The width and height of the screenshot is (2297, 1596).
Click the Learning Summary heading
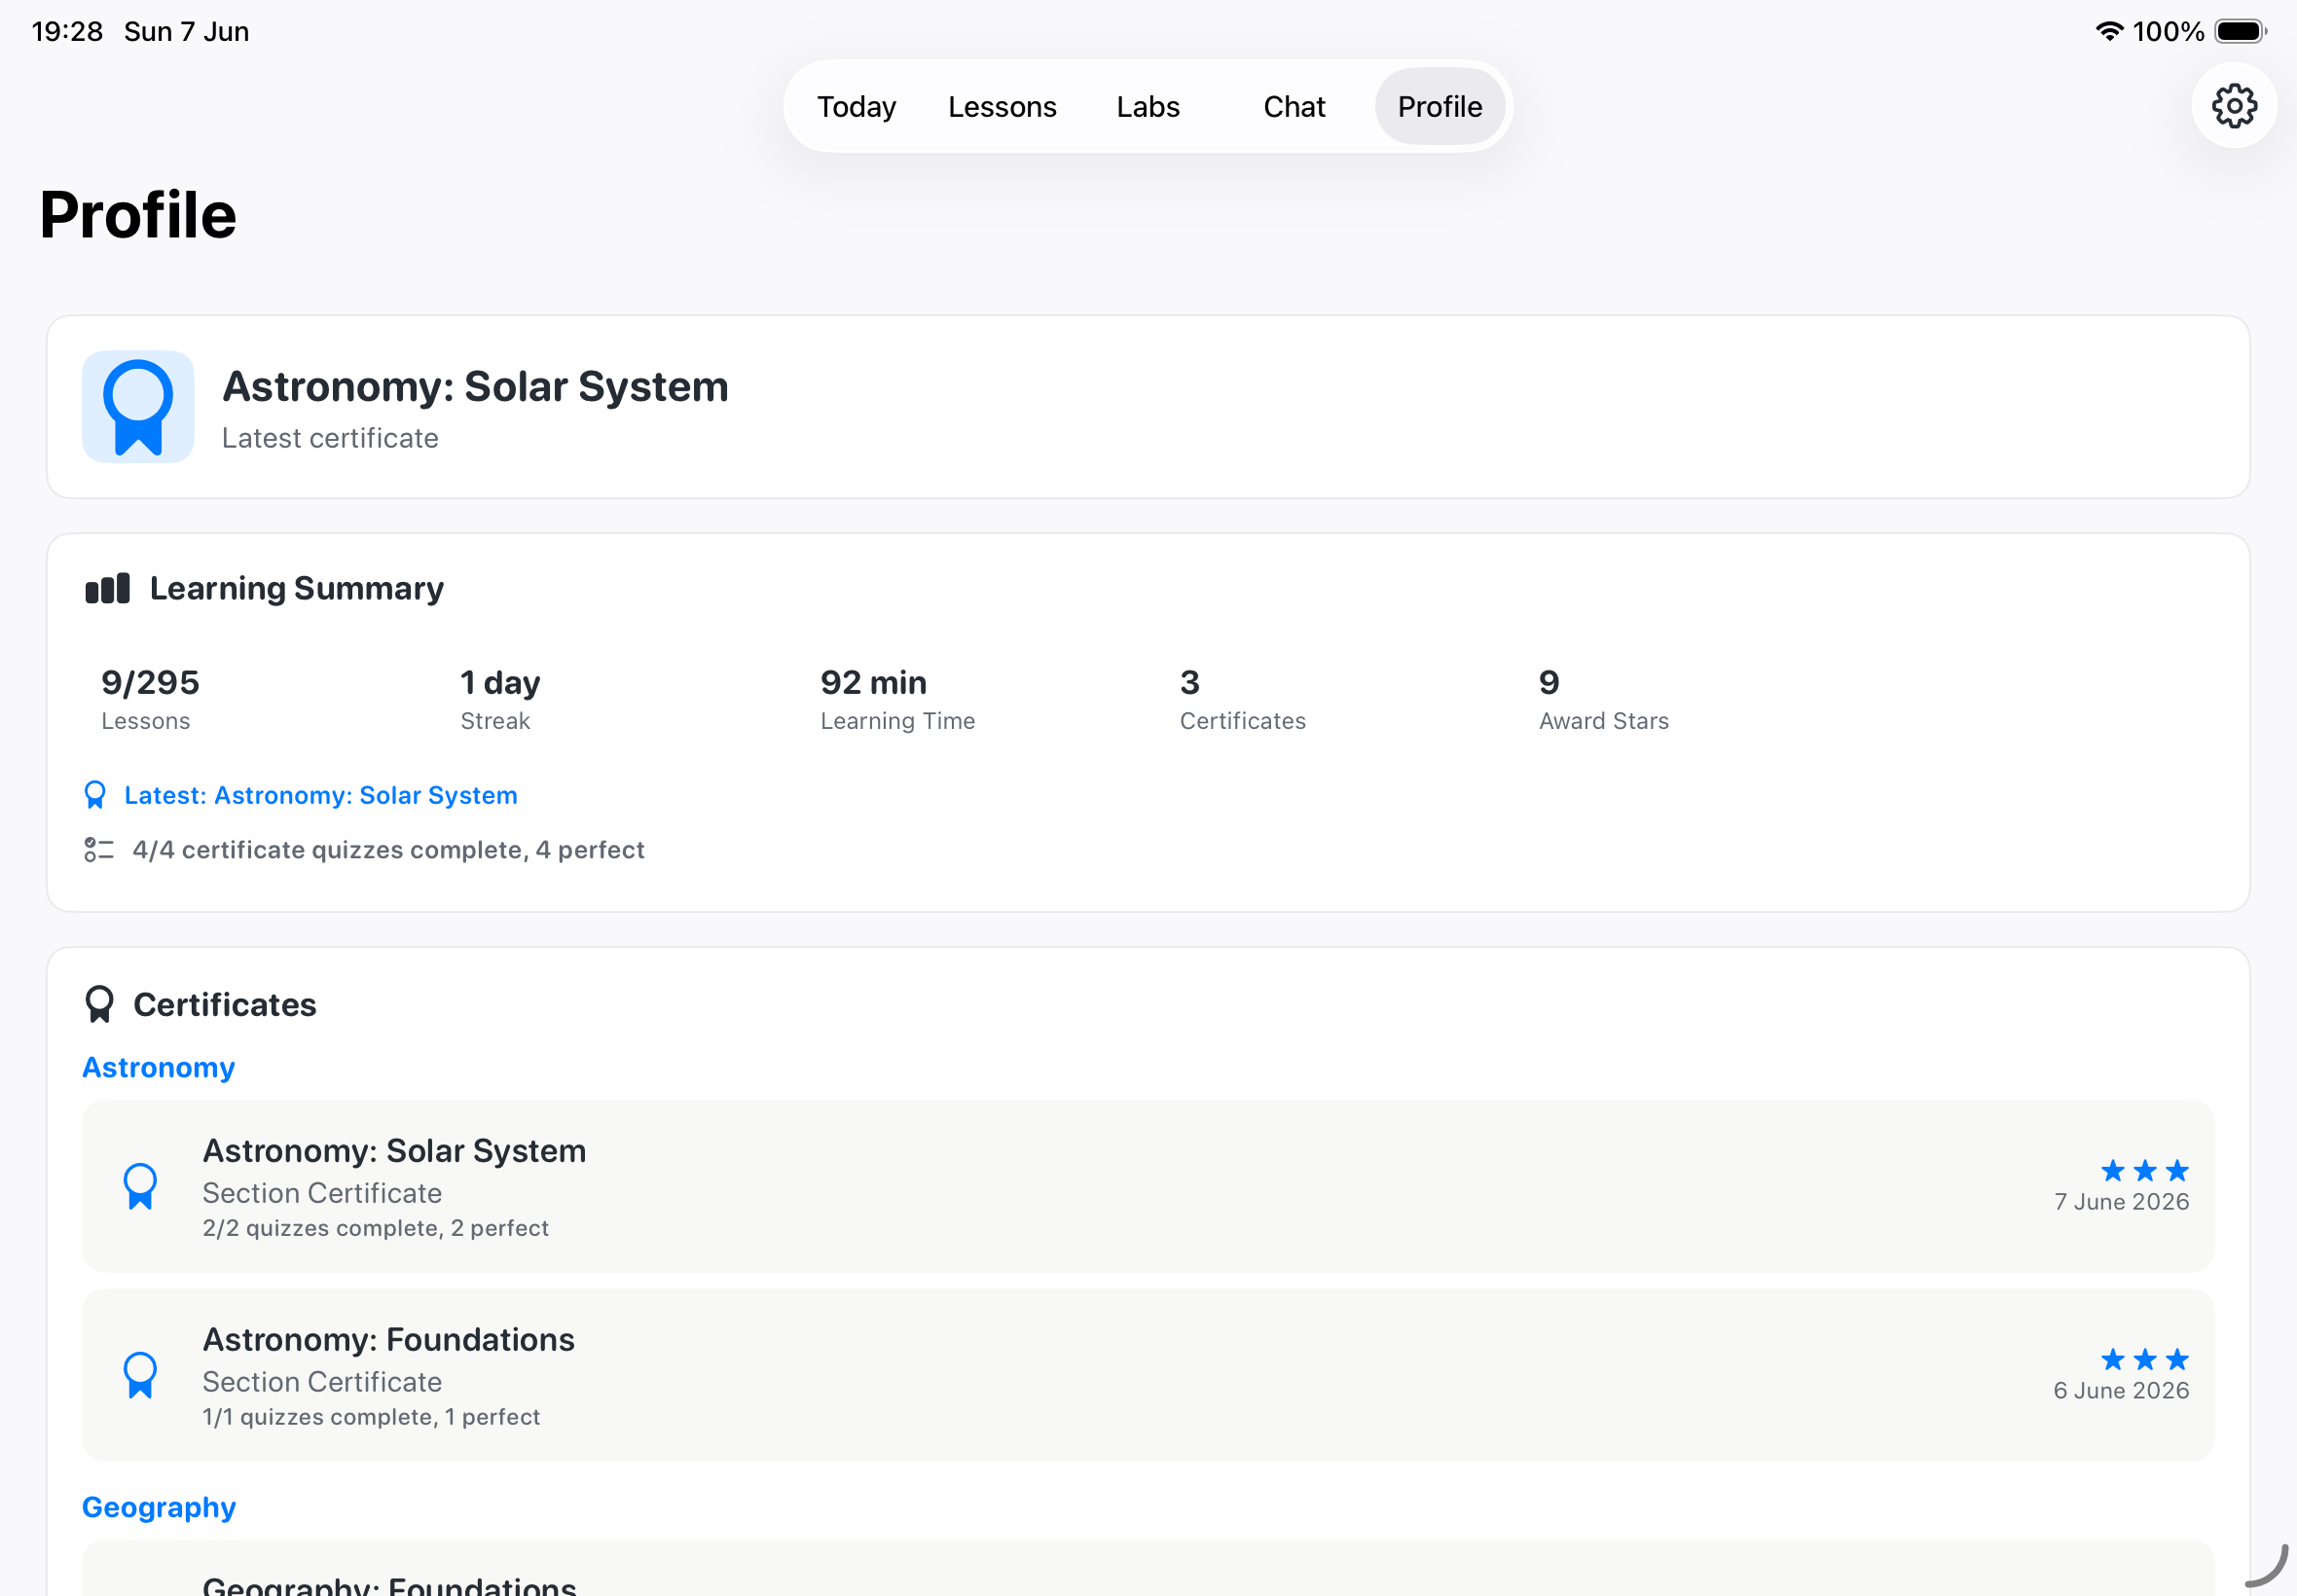(296, 588)
